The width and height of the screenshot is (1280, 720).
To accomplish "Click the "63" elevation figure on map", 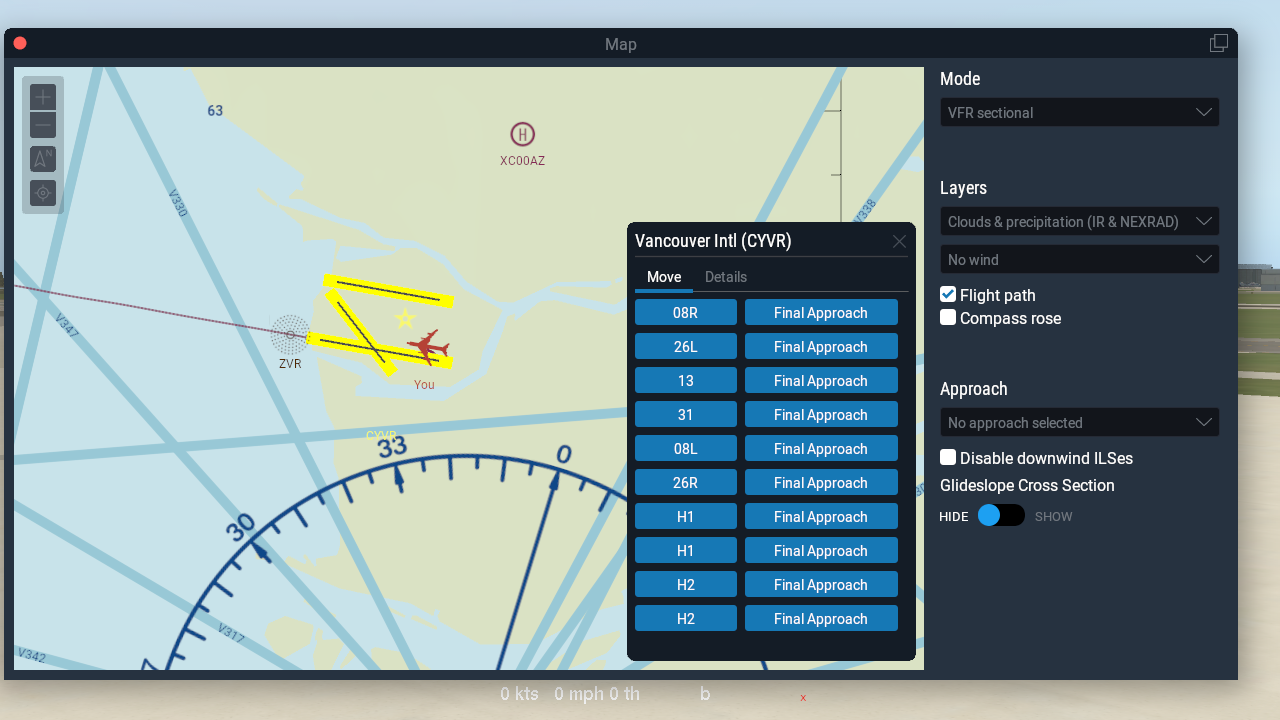I will coord(215,111).
